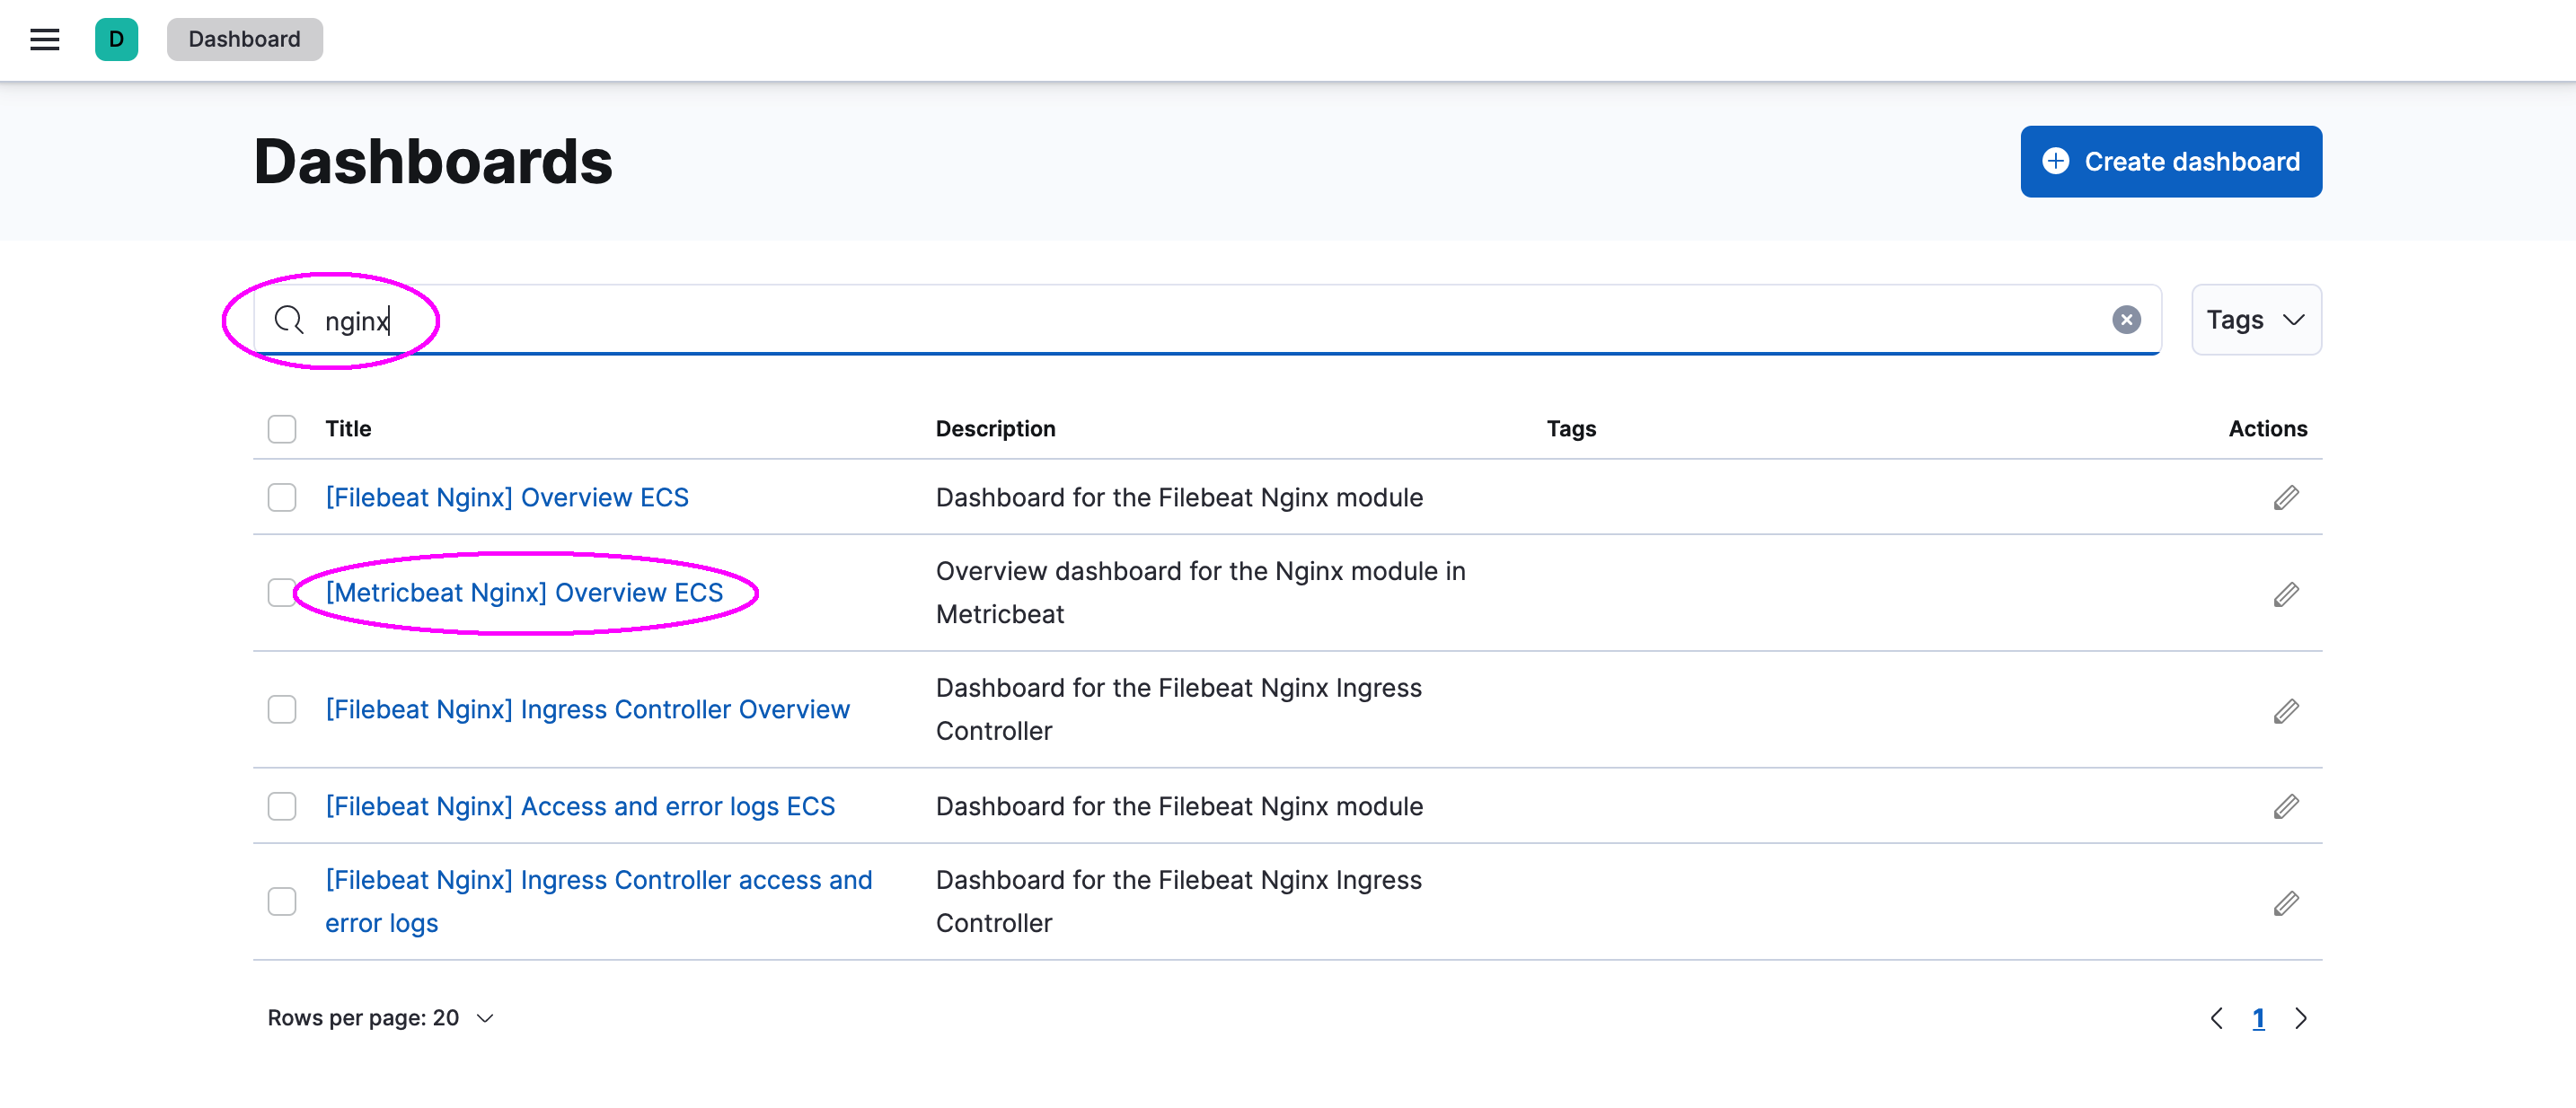The height and width of the screenshot is (1108, 2576).
Task: Edit Ingress Controller access and error logs dashboard
Action: 2285,903
